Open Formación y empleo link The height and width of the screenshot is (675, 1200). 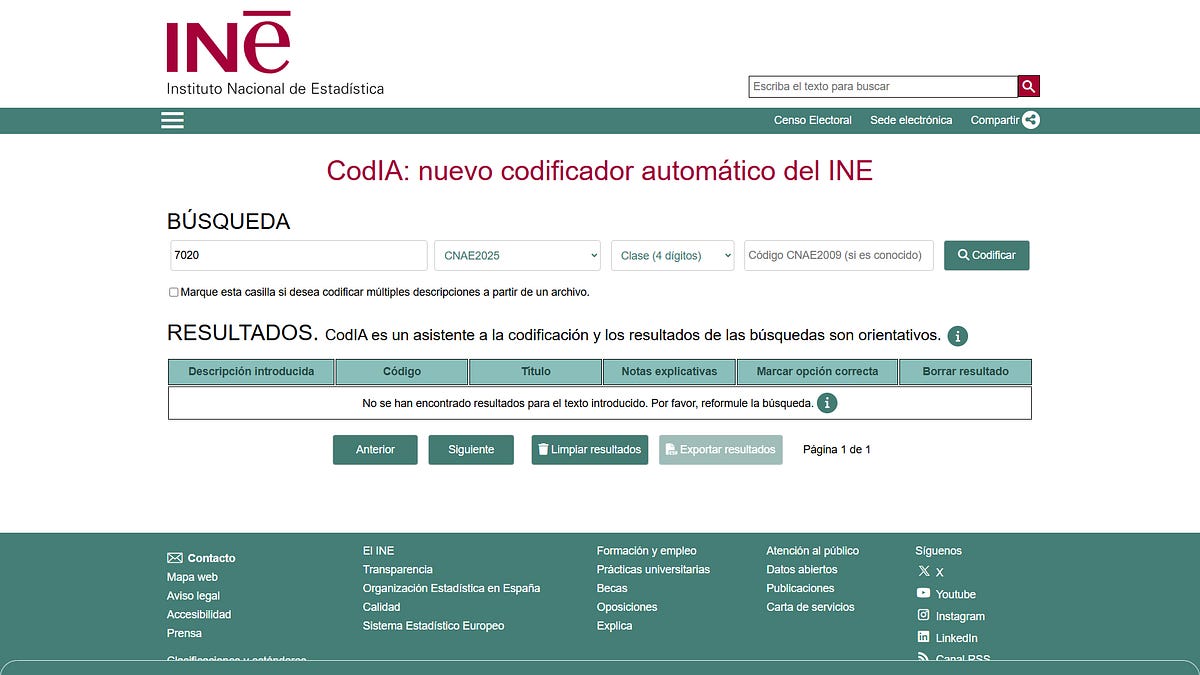(x=646, y=551)
